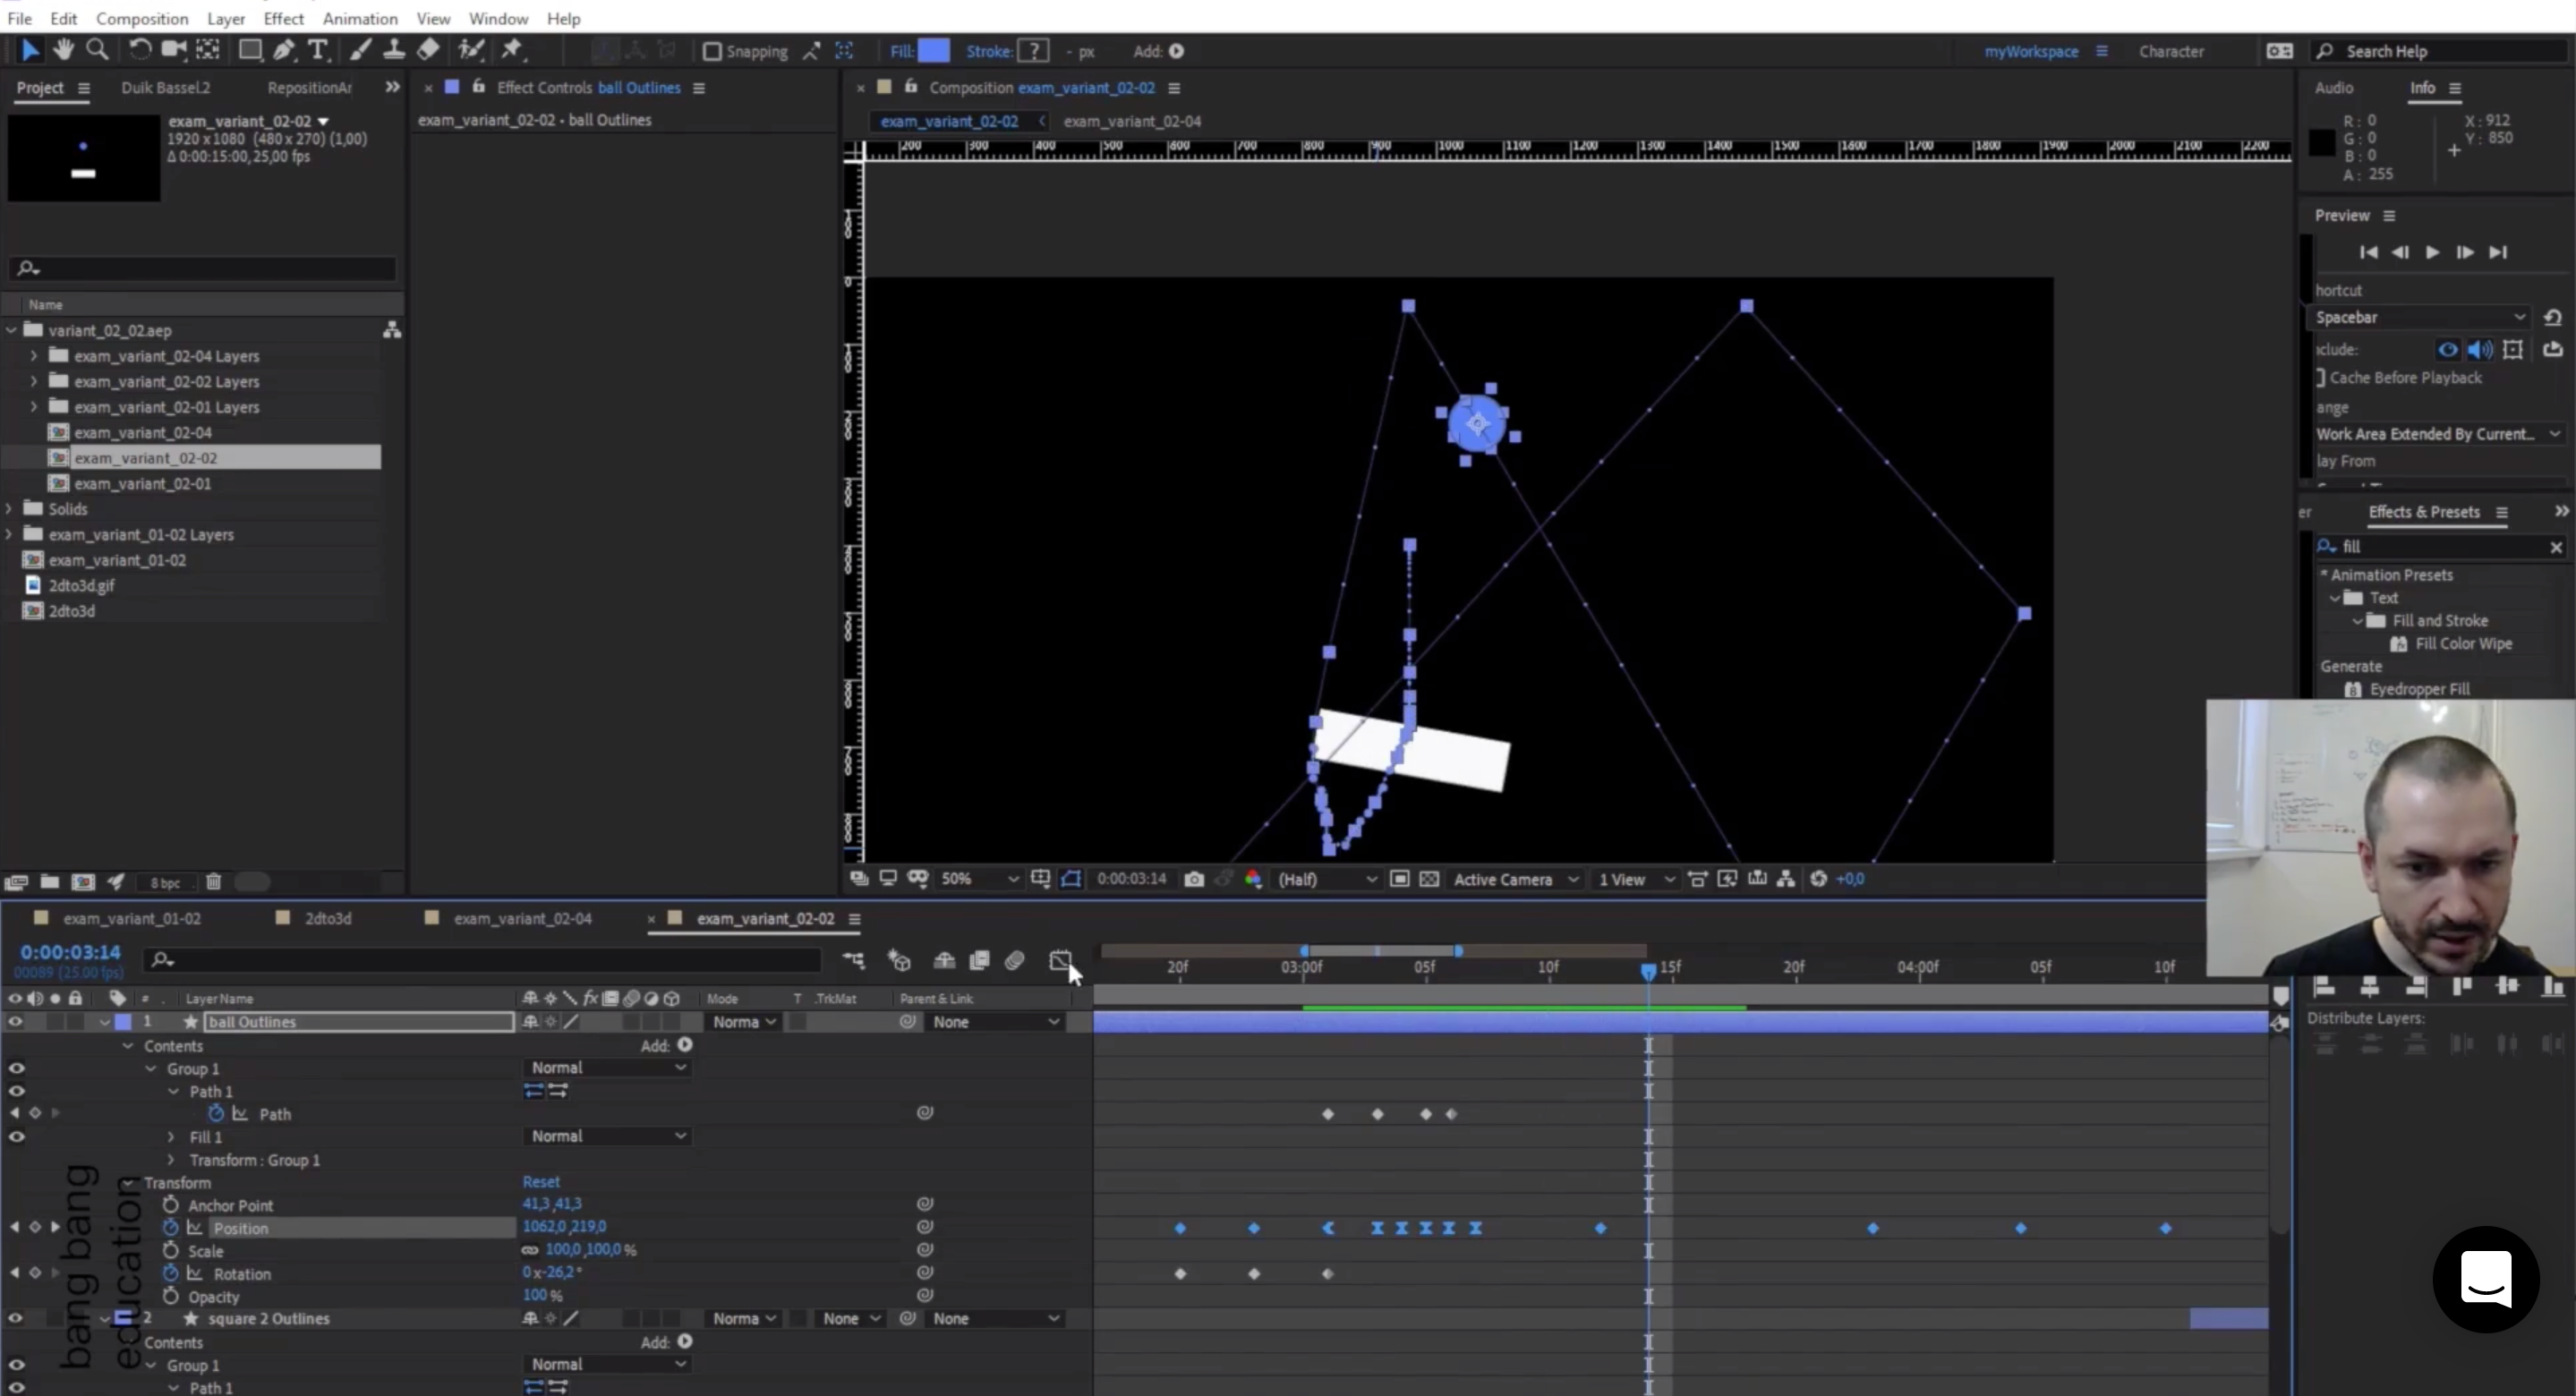Drag the playhead timeline marker to new position
Image resolution: width=2576 pixels, height=1396 pixels.
1648,968
